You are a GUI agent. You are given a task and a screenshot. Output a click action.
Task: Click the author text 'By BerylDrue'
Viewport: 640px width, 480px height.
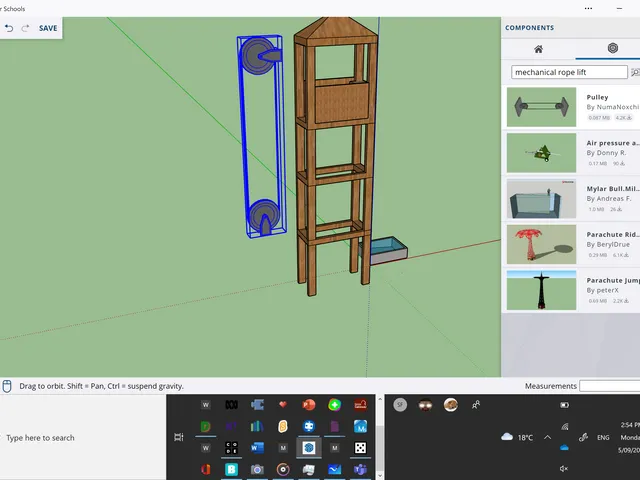[608, 244]
